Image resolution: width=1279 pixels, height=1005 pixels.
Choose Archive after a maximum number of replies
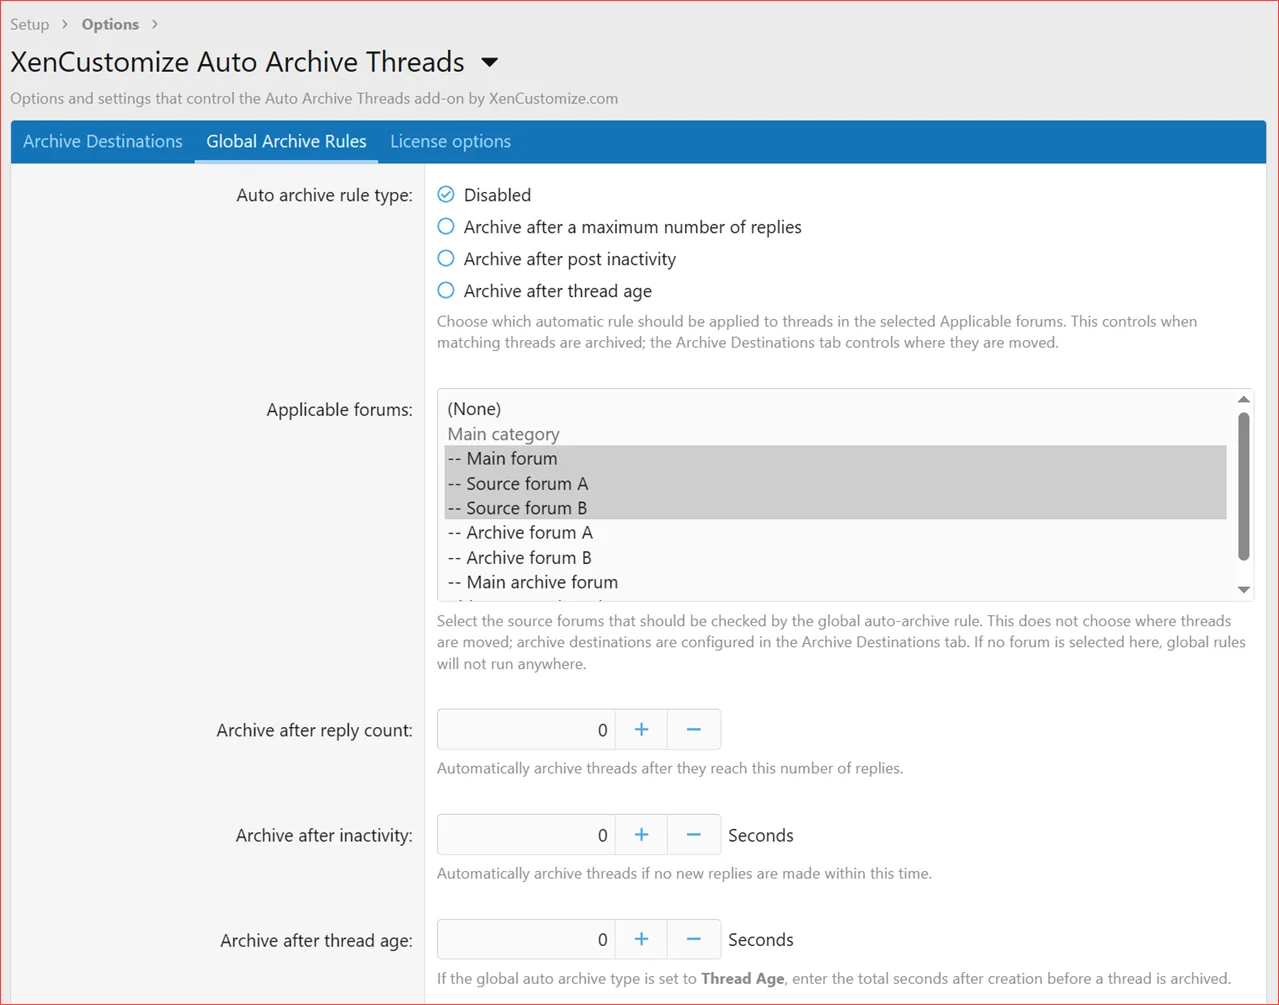click(x=446, y=226)
